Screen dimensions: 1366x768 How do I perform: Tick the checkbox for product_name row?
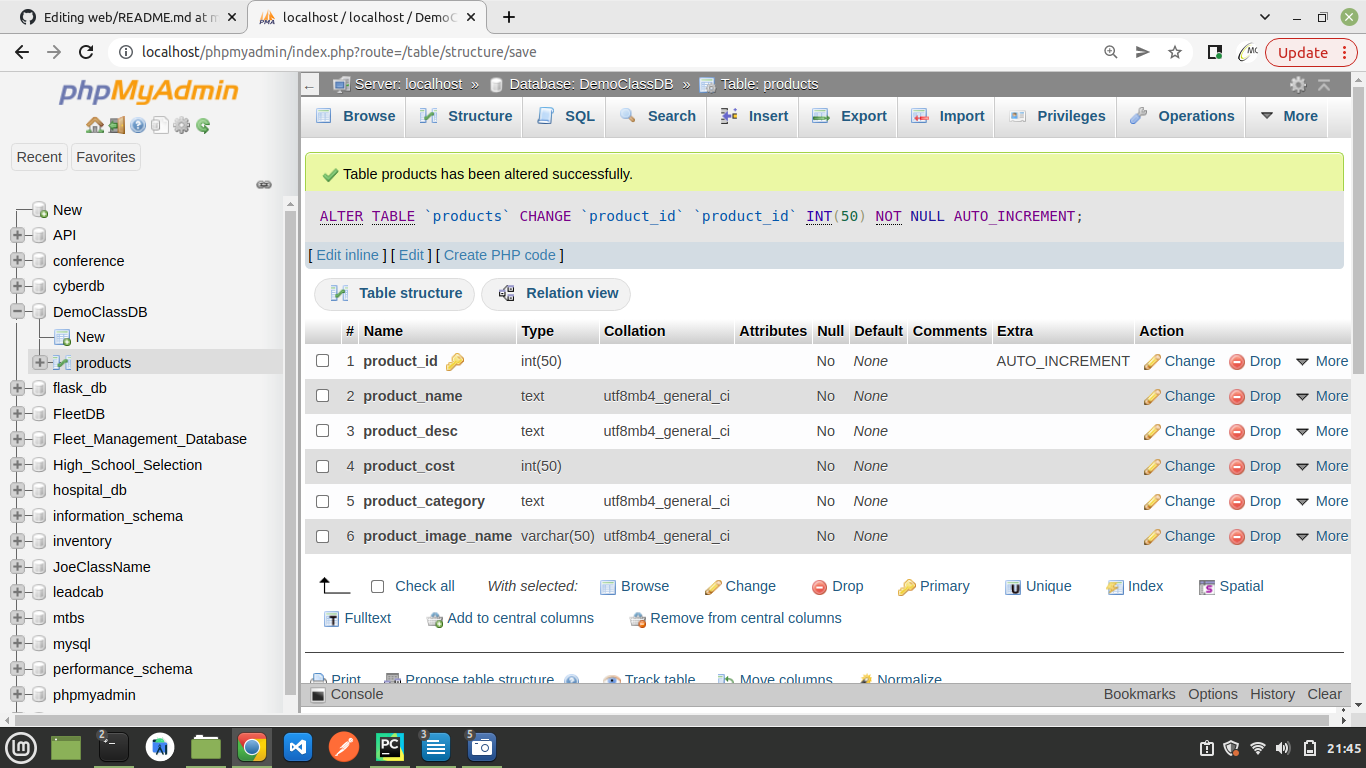click(323, 396)
